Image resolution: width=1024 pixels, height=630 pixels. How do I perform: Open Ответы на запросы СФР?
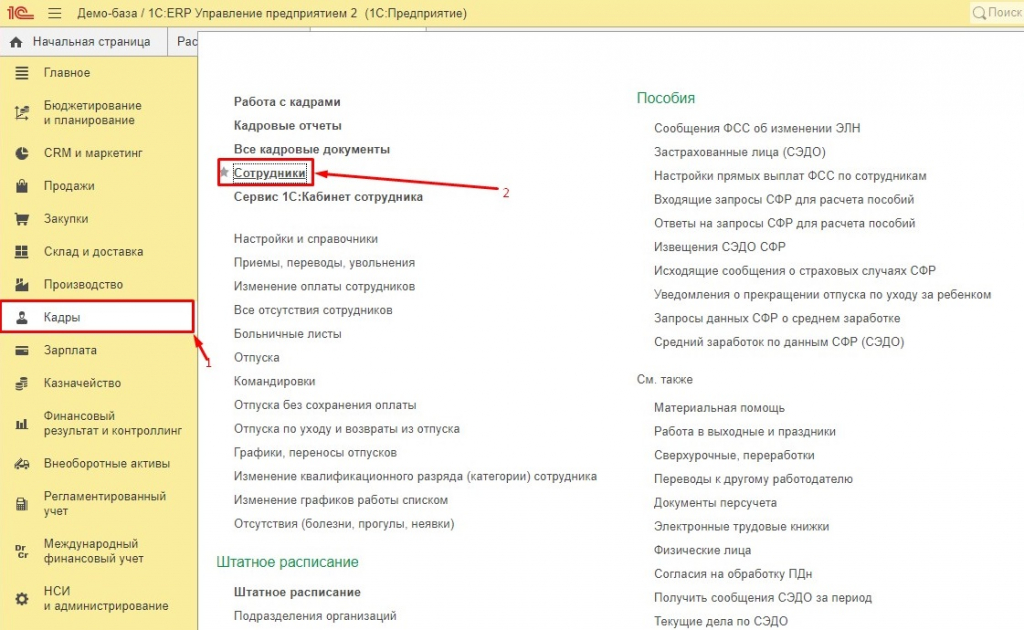784,223
